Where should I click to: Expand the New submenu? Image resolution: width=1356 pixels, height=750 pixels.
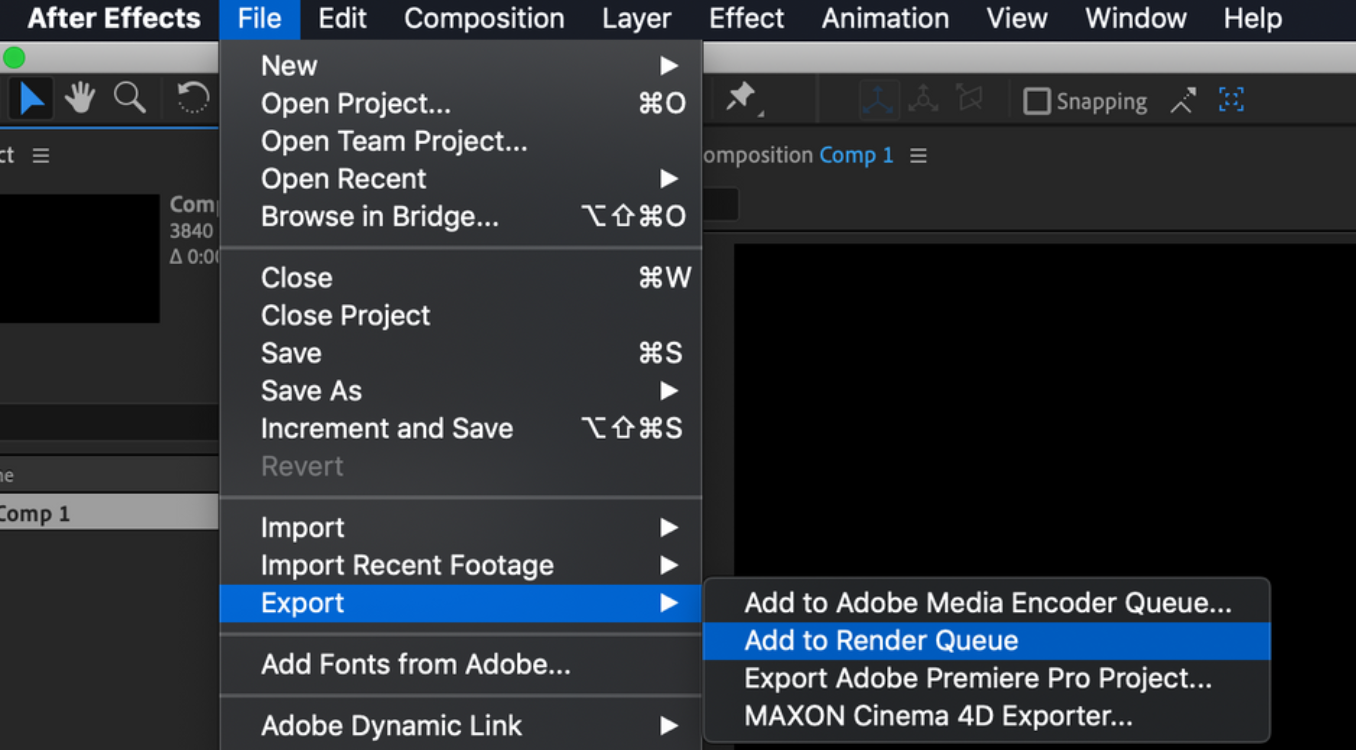tap(289, 65)
